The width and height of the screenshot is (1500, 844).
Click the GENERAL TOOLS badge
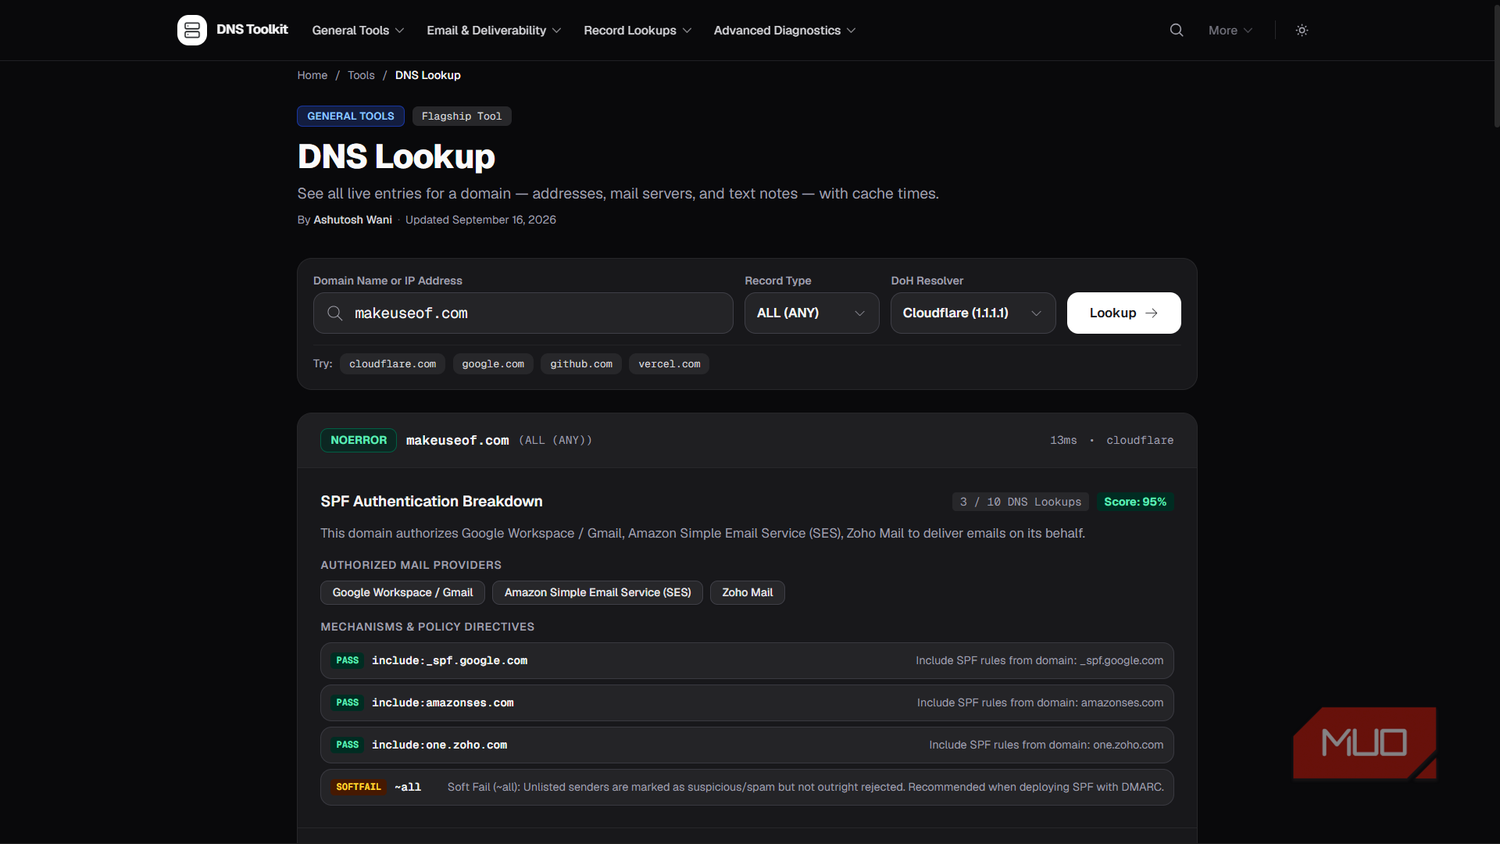coord(351,116)
